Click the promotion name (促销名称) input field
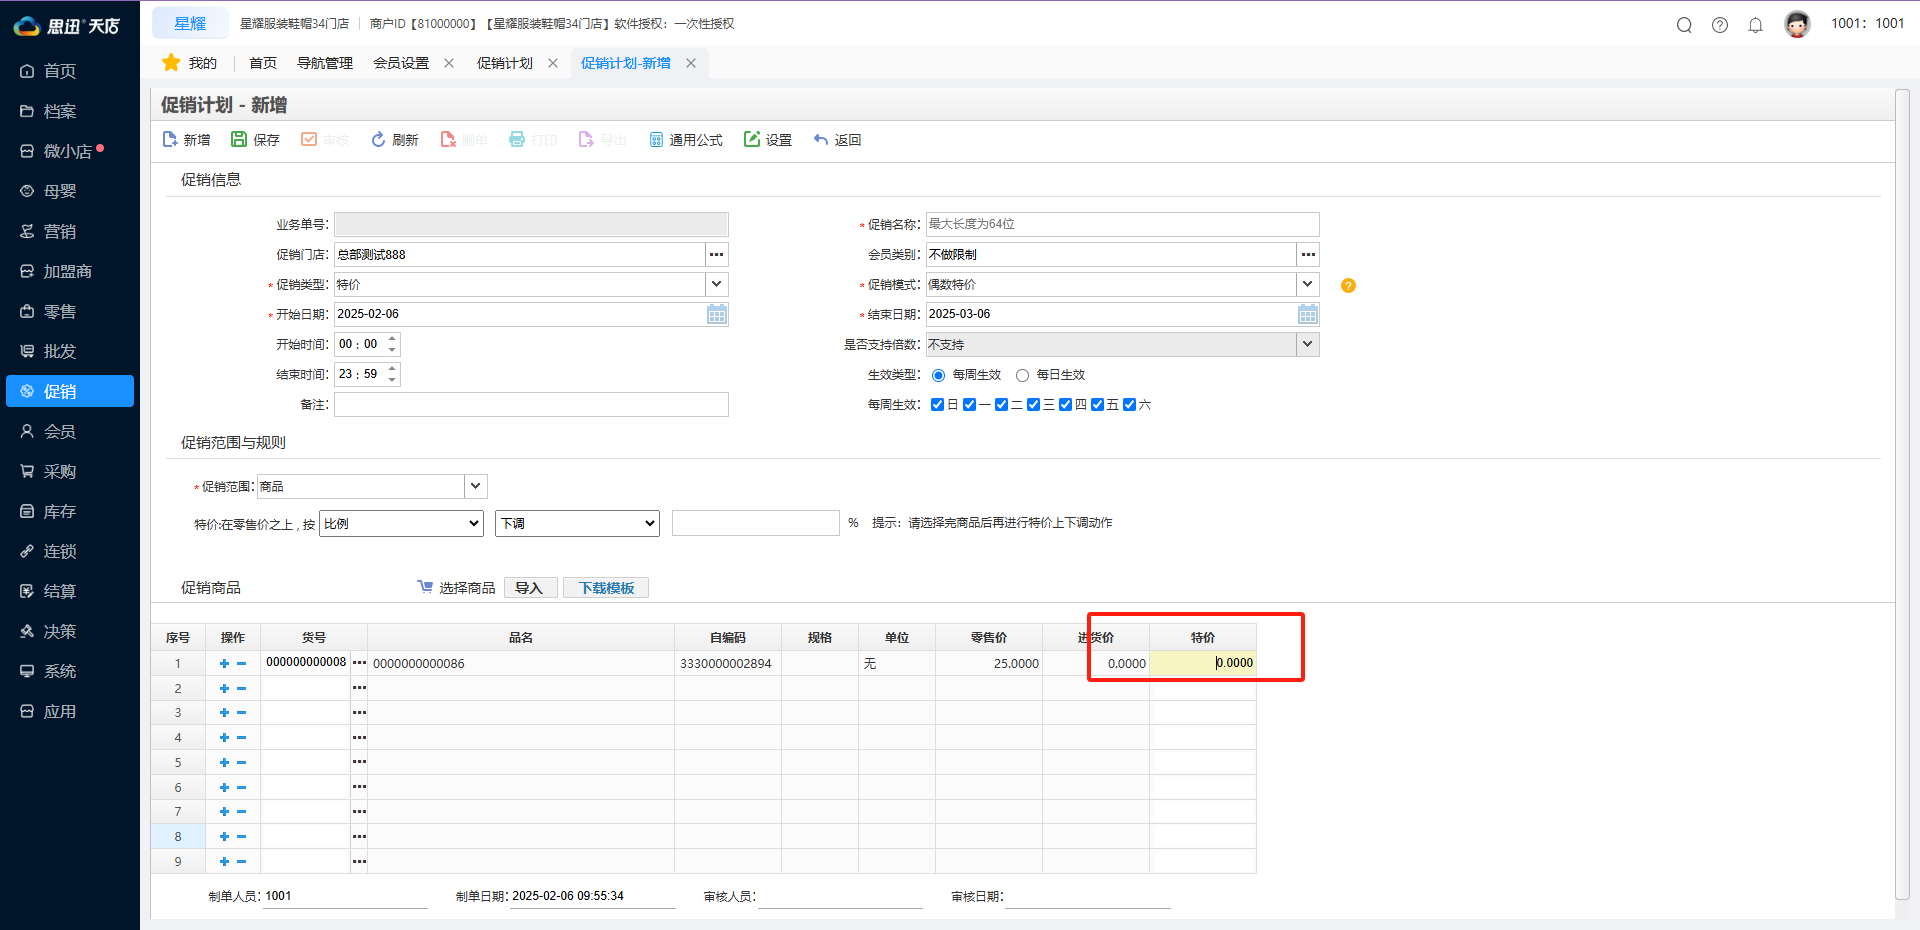 point(1121,224)
